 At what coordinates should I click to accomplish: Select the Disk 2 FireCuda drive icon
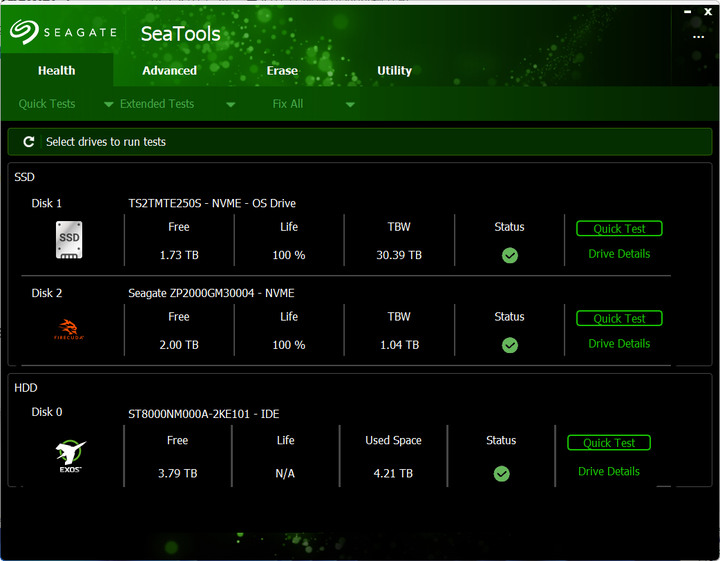69,329
